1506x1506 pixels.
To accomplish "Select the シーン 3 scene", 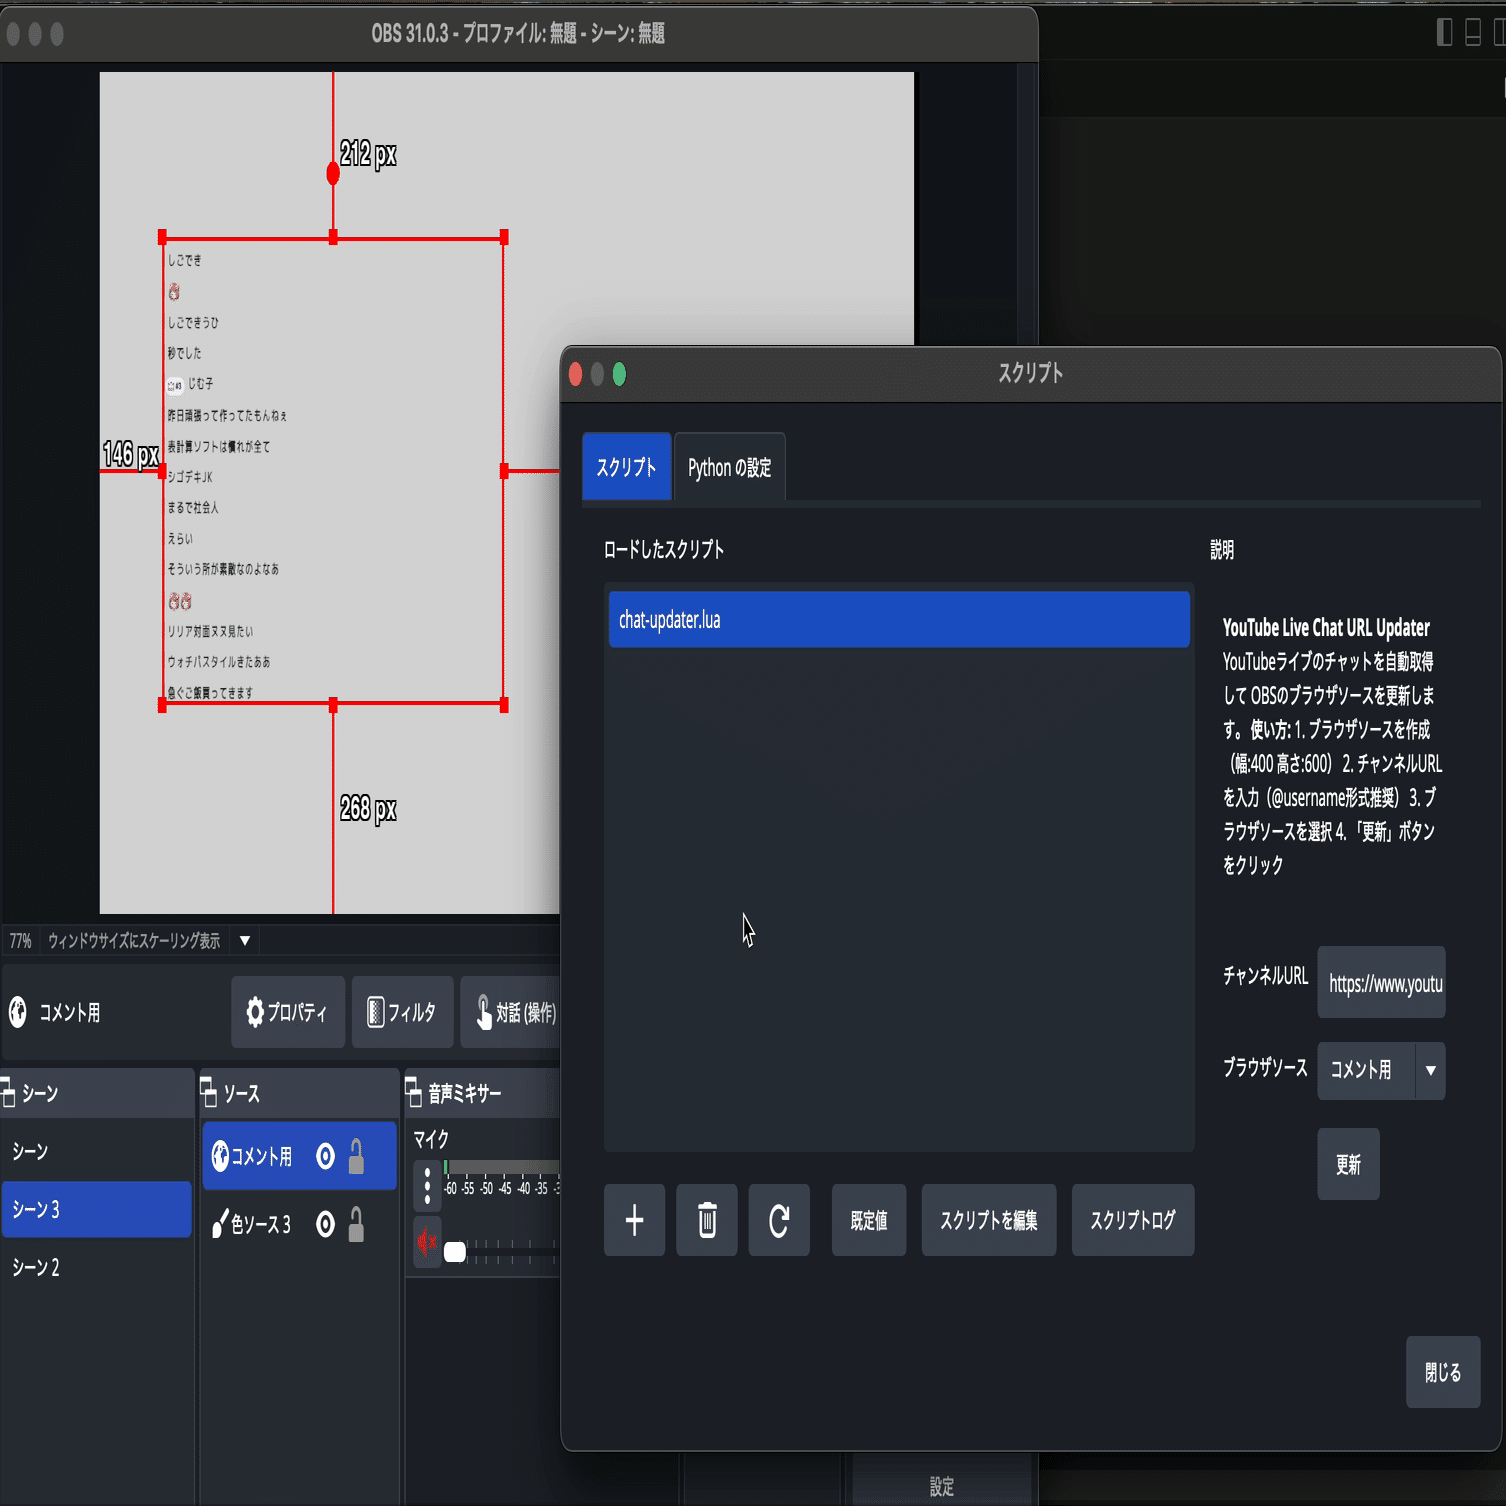I will (96, 1209).
